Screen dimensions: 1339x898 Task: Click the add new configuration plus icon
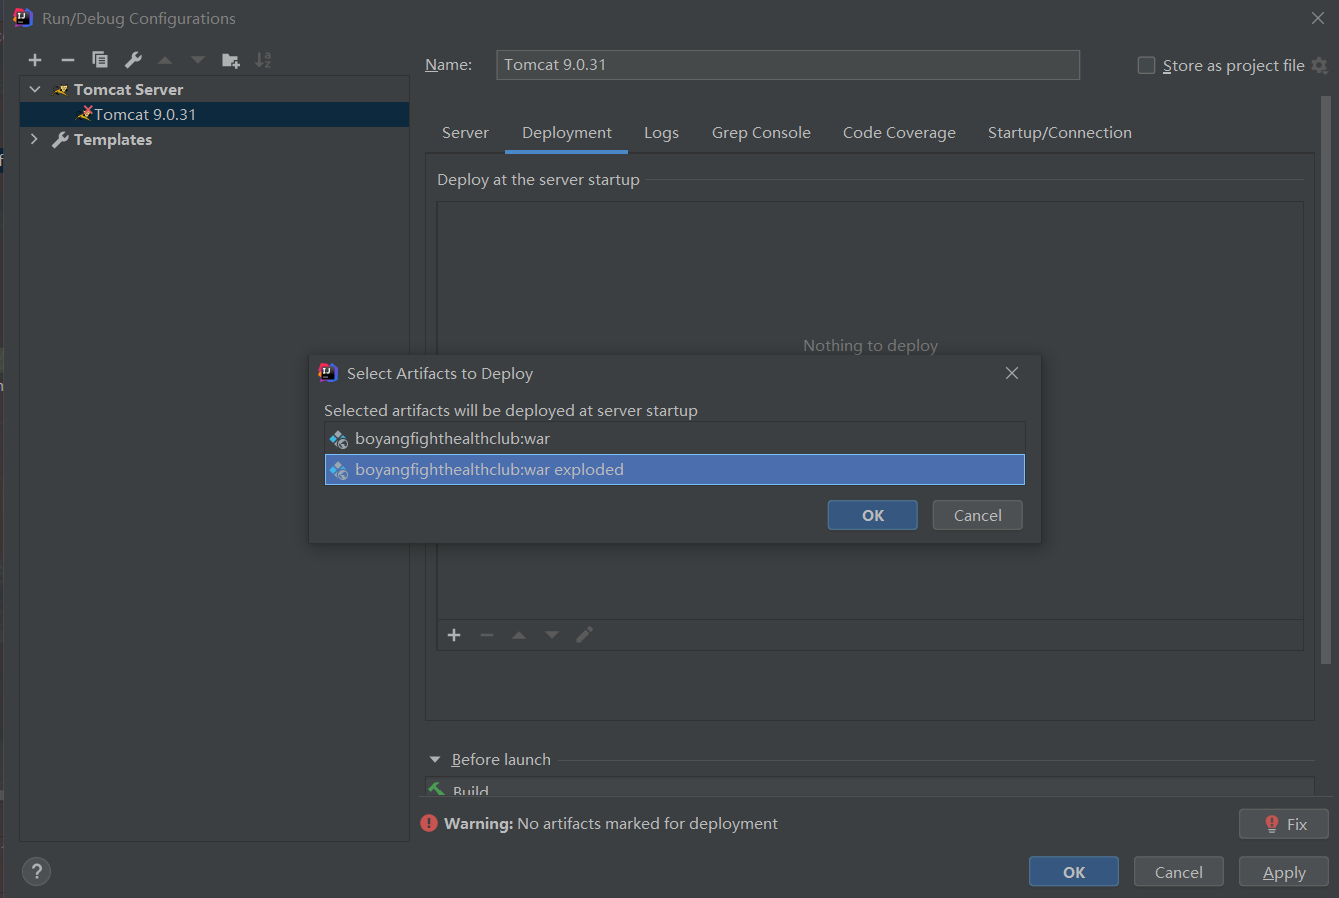pyautogui.click(x=35, y=60)
